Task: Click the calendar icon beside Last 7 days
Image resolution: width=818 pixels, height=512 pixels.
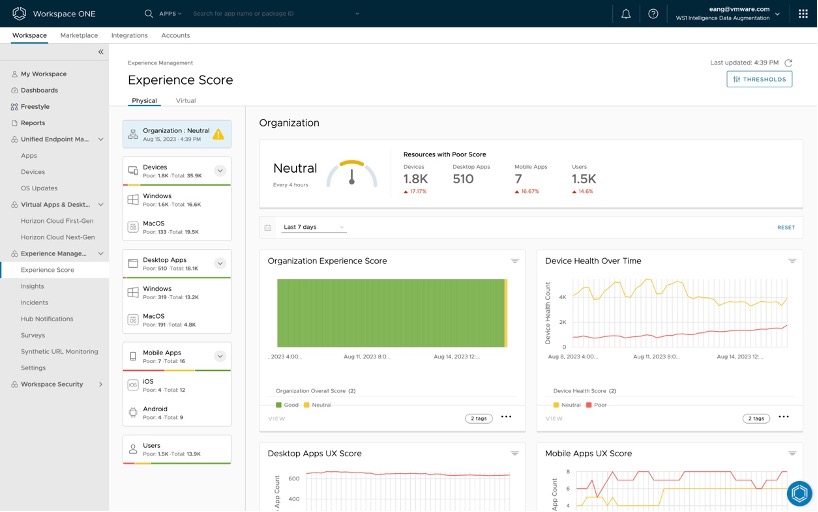Action: 267,227
